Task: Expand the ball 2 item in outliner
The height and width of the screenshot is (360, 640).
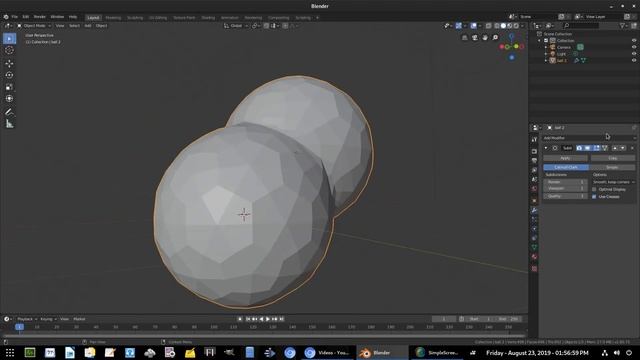Action: (x=546, y=60)
